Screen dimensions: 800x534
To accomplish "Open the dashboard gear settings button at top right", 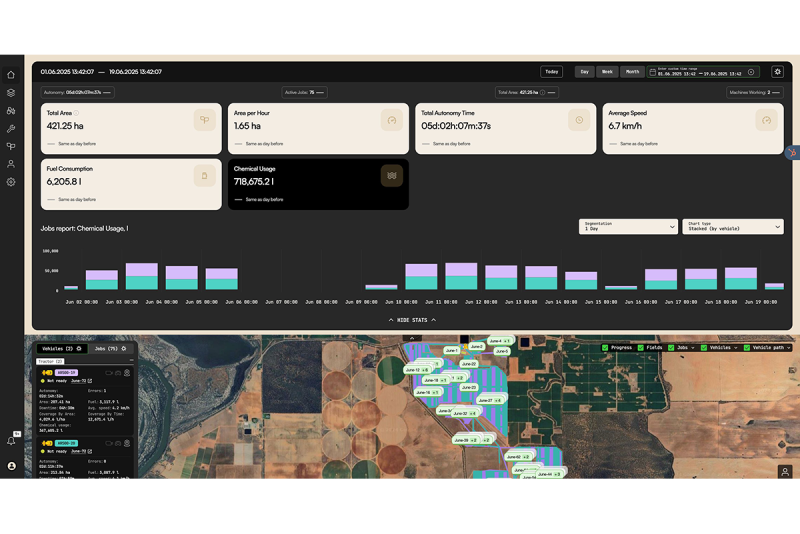I will 777,72.
